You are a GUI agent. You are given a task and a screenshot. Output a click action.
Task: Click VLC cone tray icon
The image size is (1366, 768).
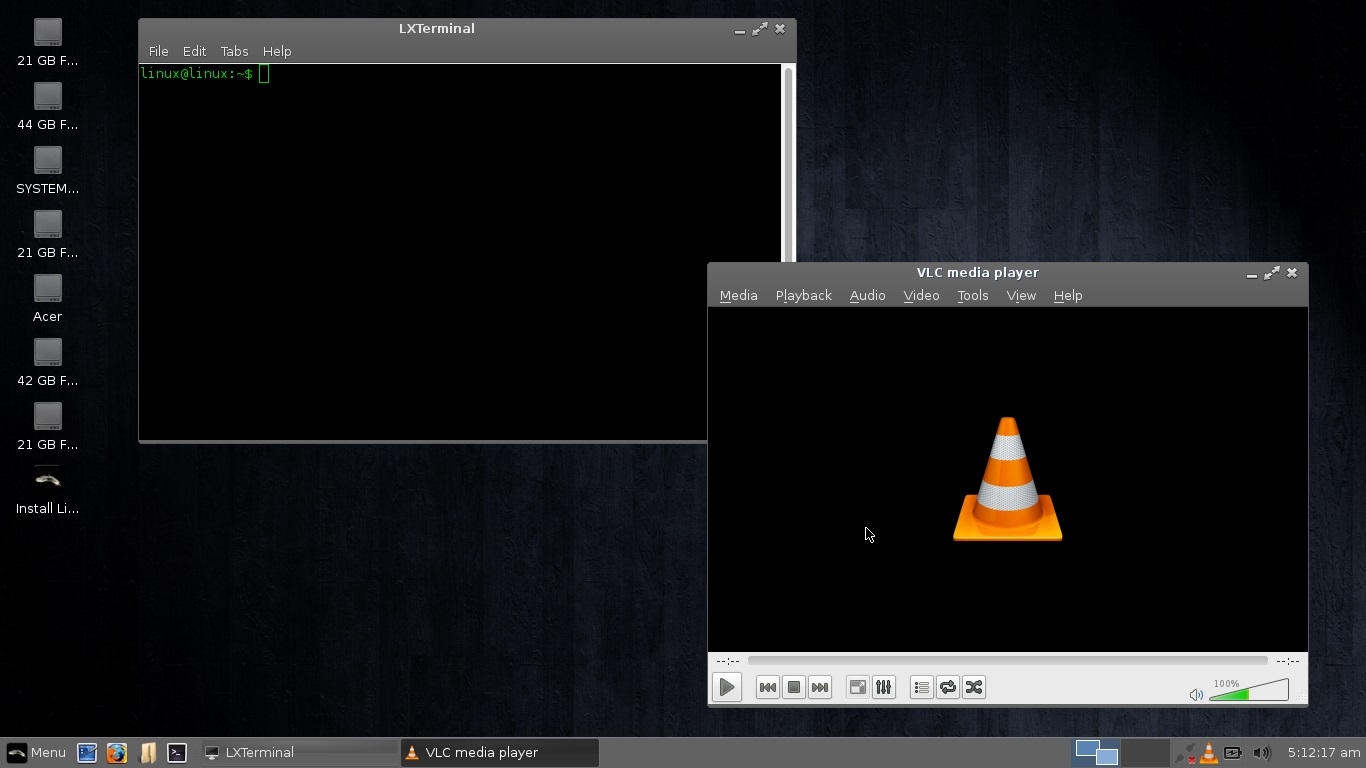1209,753
